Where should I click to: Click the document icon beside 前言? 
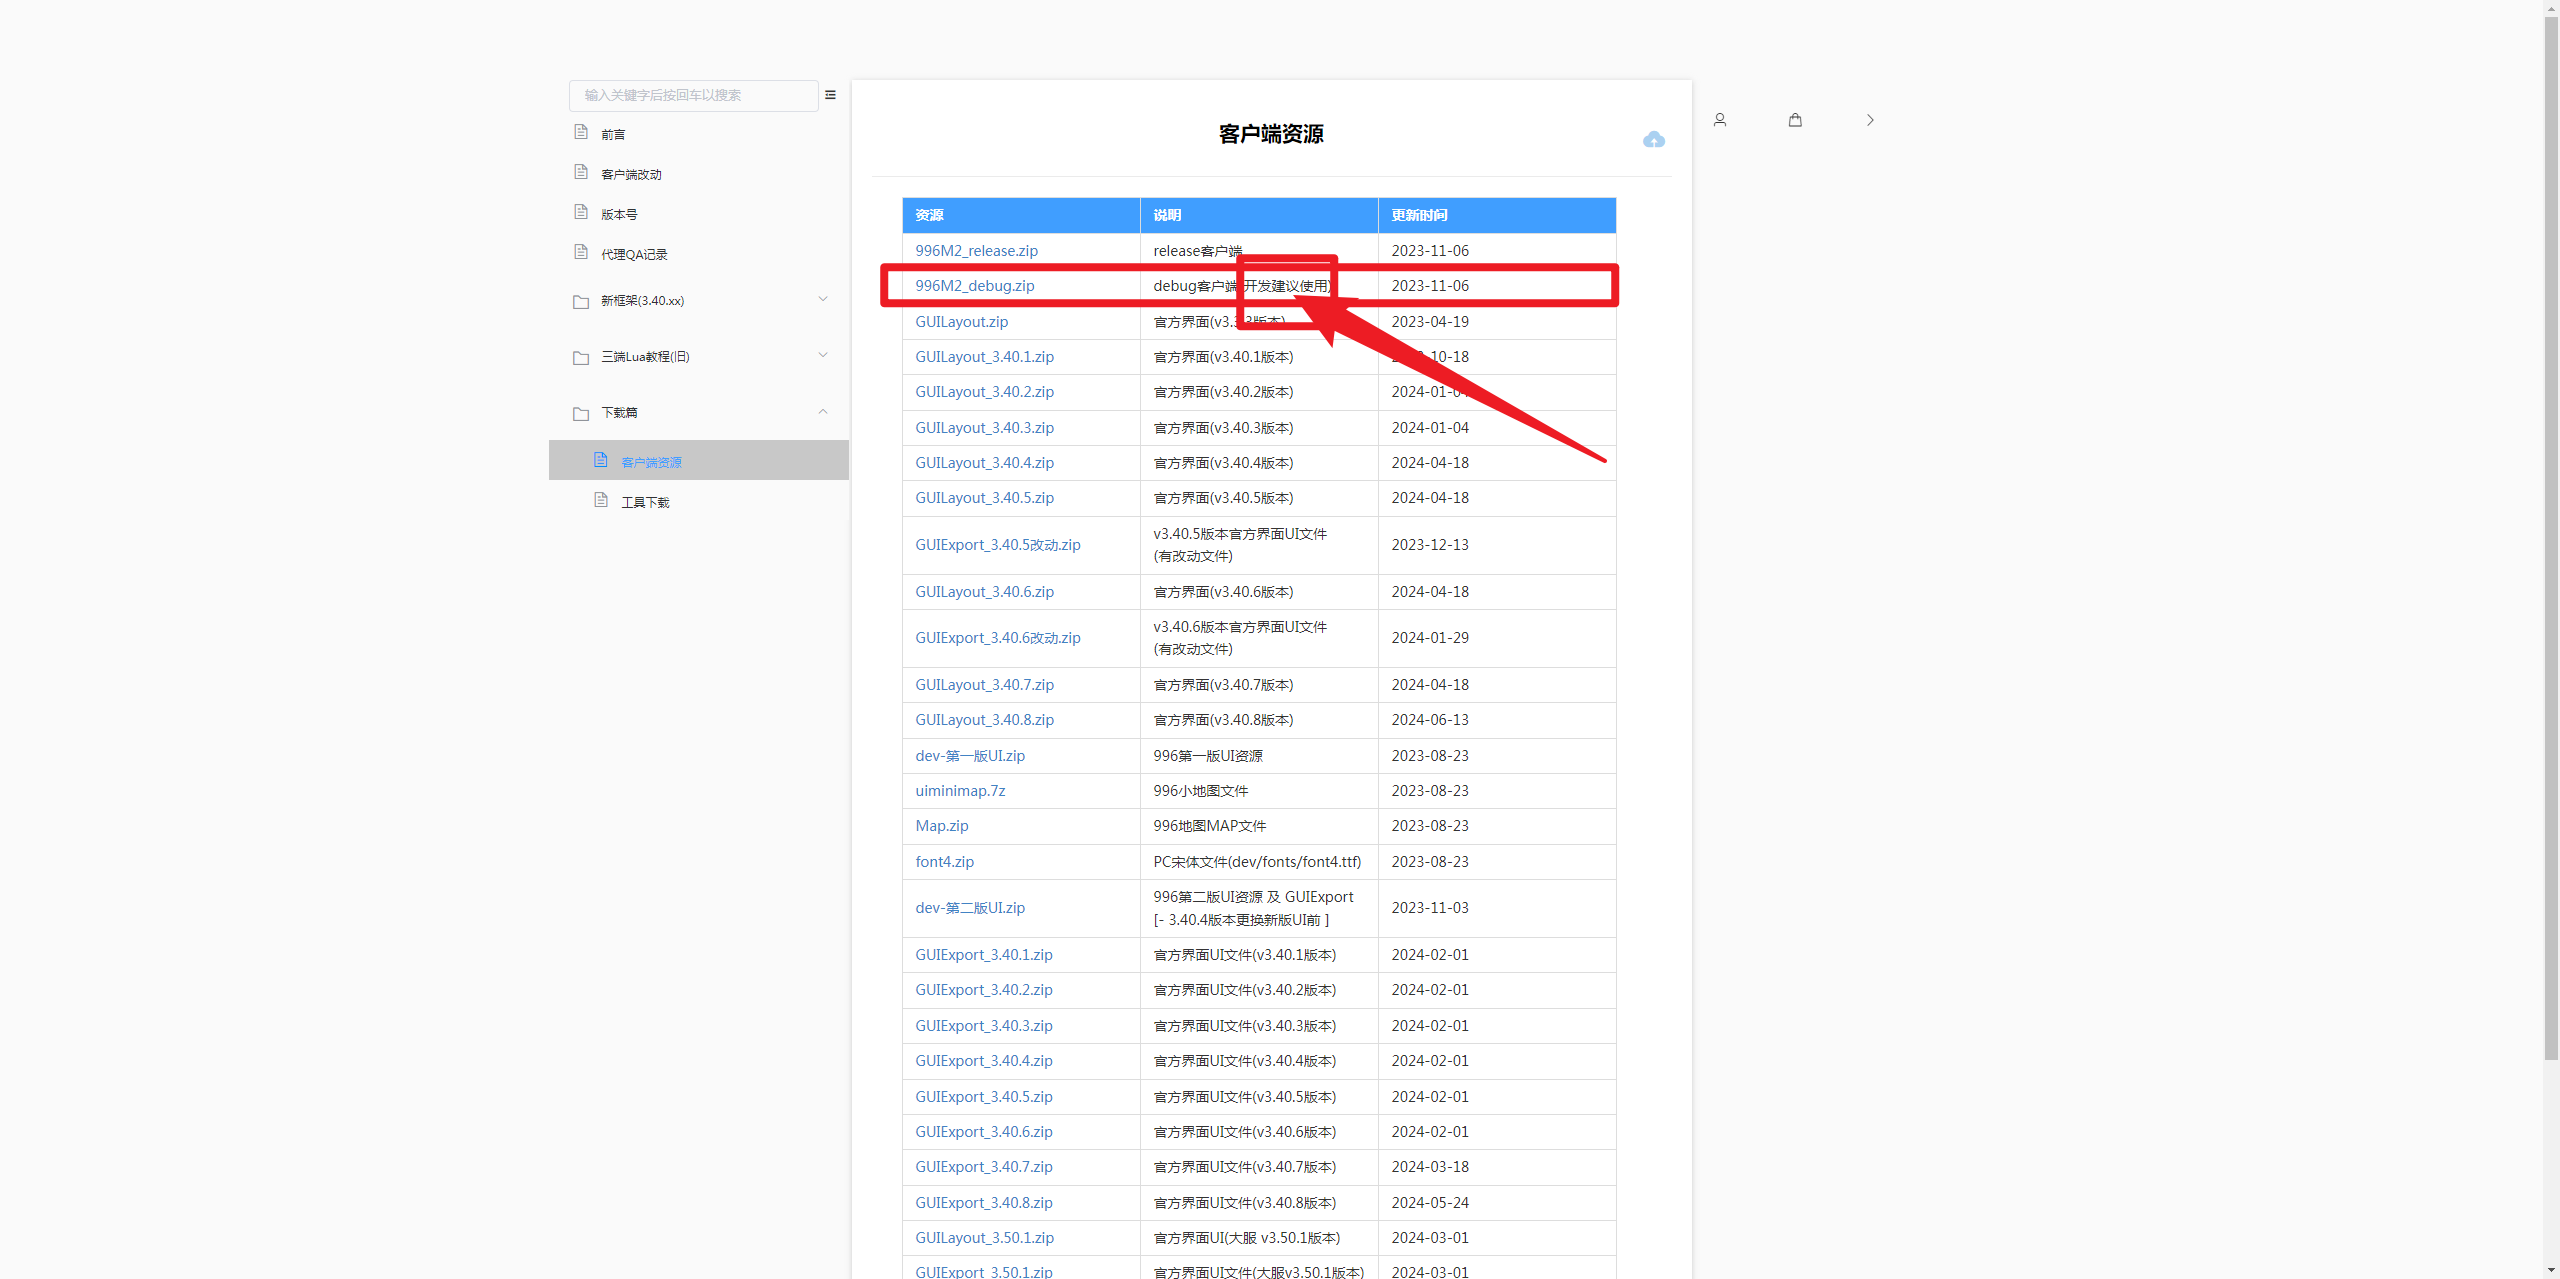(581, 132)
